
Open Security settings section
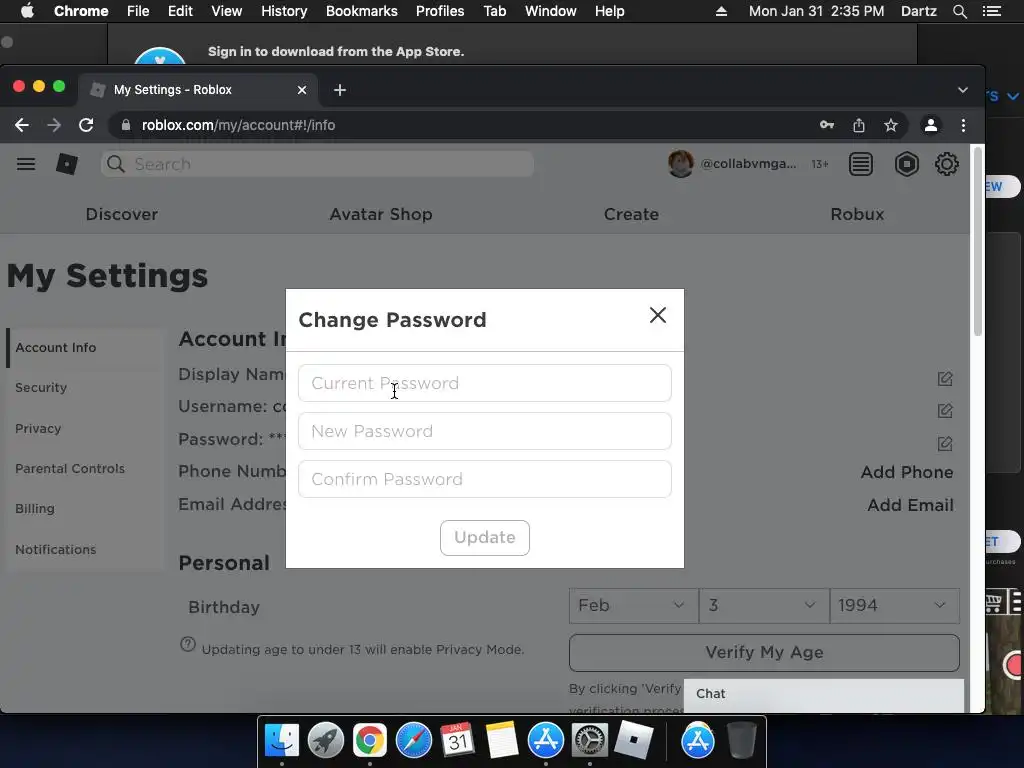coord(85,387)
